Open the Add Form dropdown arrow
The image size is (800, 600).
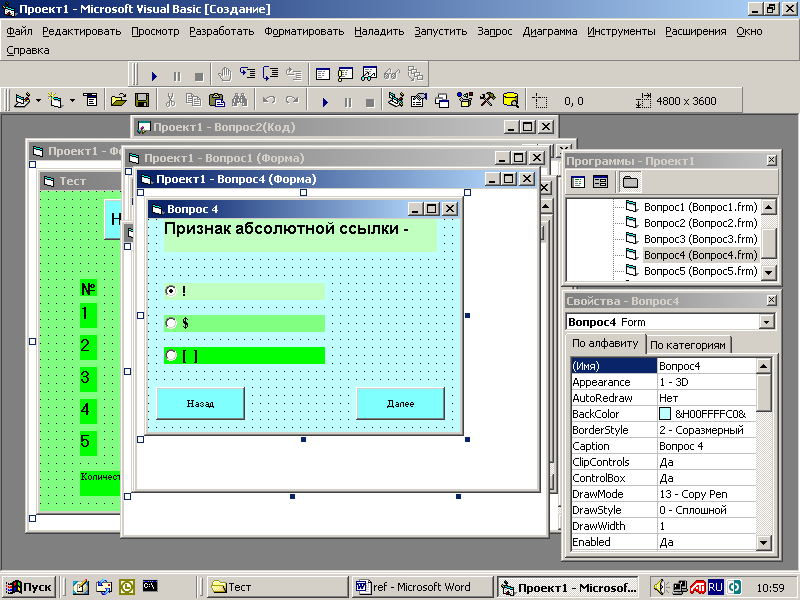tap(72, 101)
